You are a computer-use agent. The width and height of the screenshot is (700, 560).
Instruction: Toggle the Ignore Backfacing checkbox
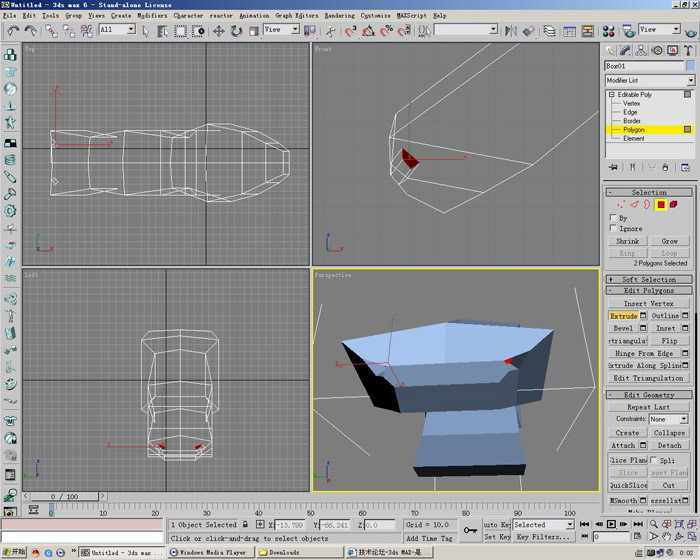[x=612, y=229]
